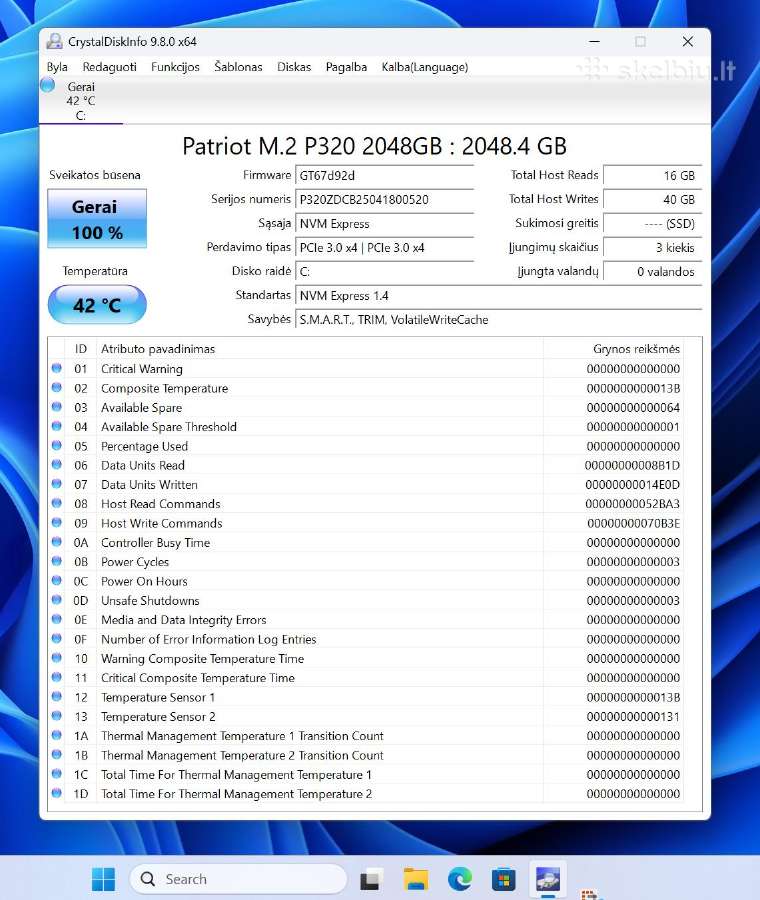Click the CrystalDiskInfo taskbar icon

548,879
